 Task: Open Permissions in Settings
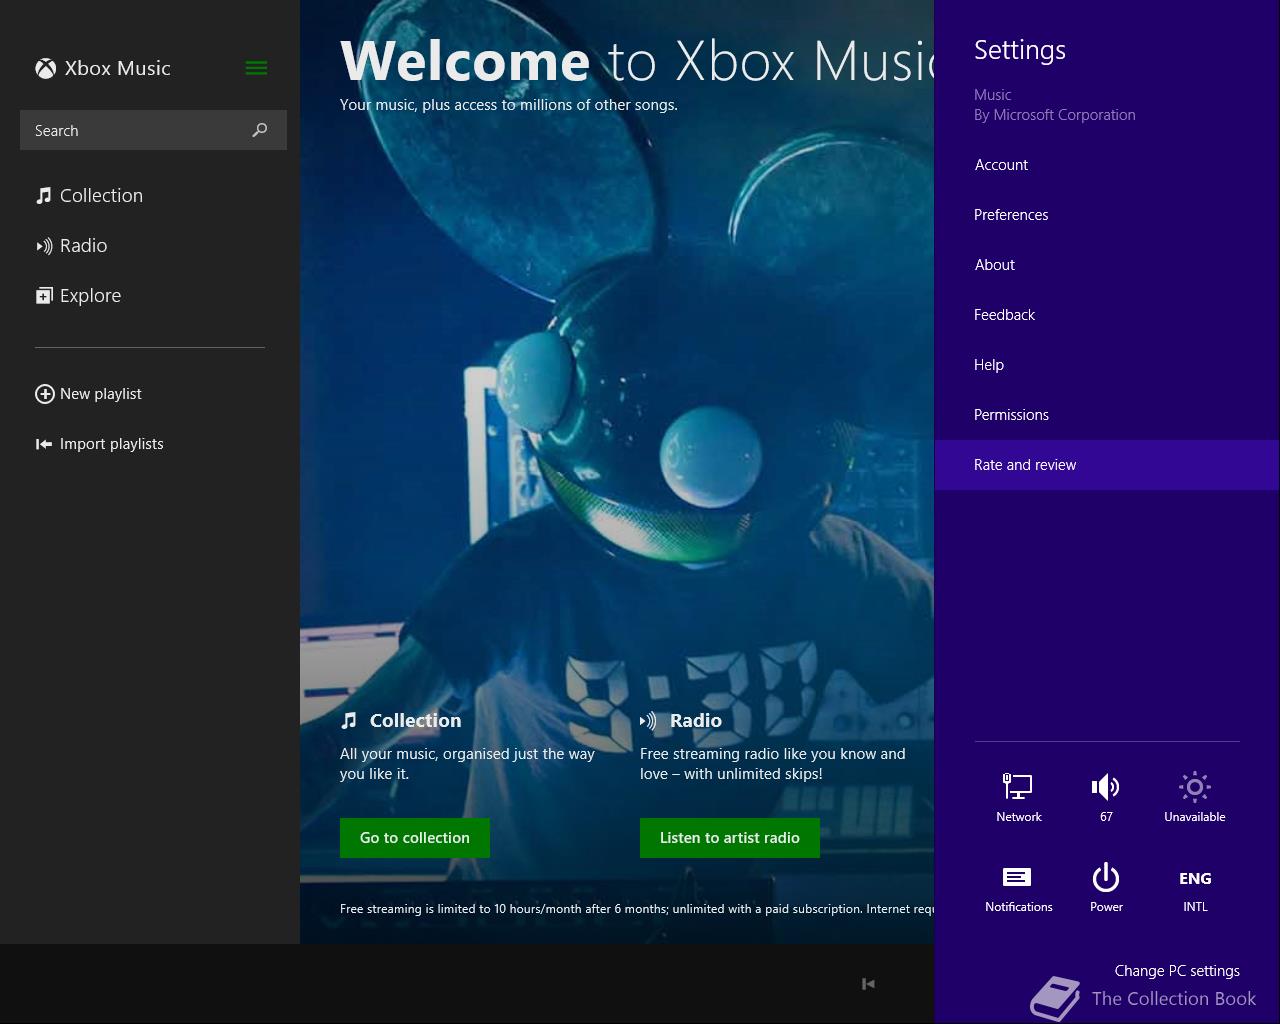[1011, 415]
